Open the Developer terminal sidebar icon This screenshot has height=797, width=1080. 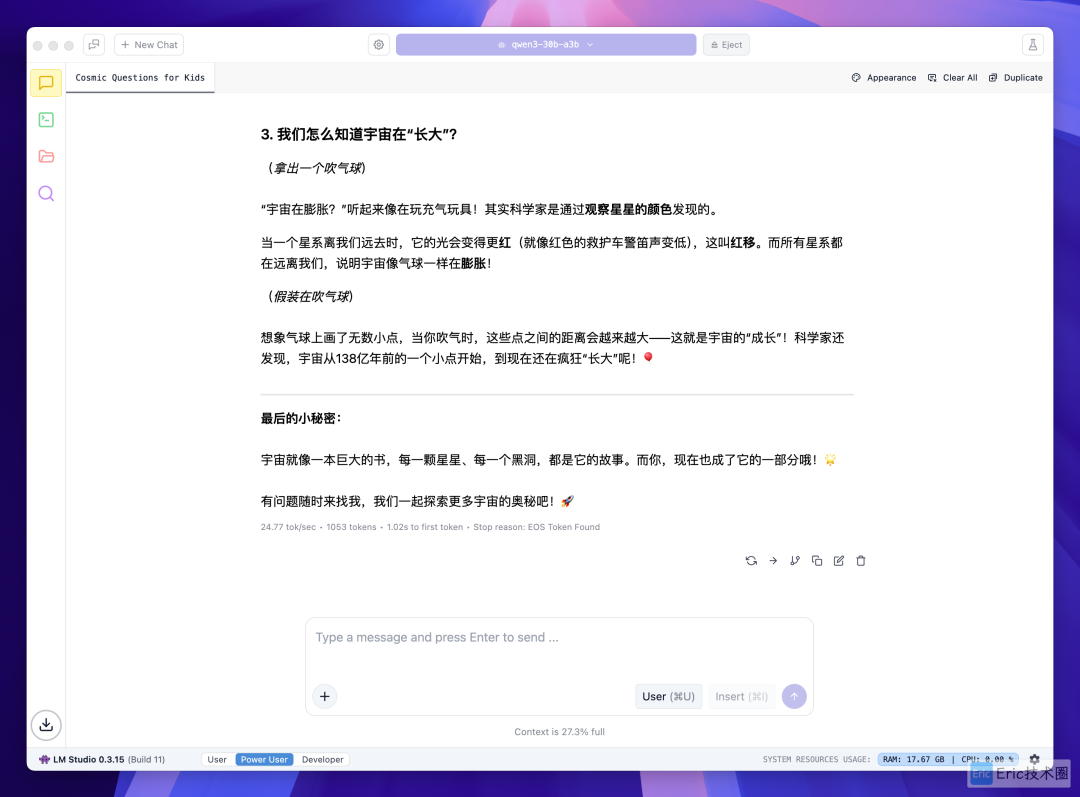pyautogui.click(x=46, y=120)
